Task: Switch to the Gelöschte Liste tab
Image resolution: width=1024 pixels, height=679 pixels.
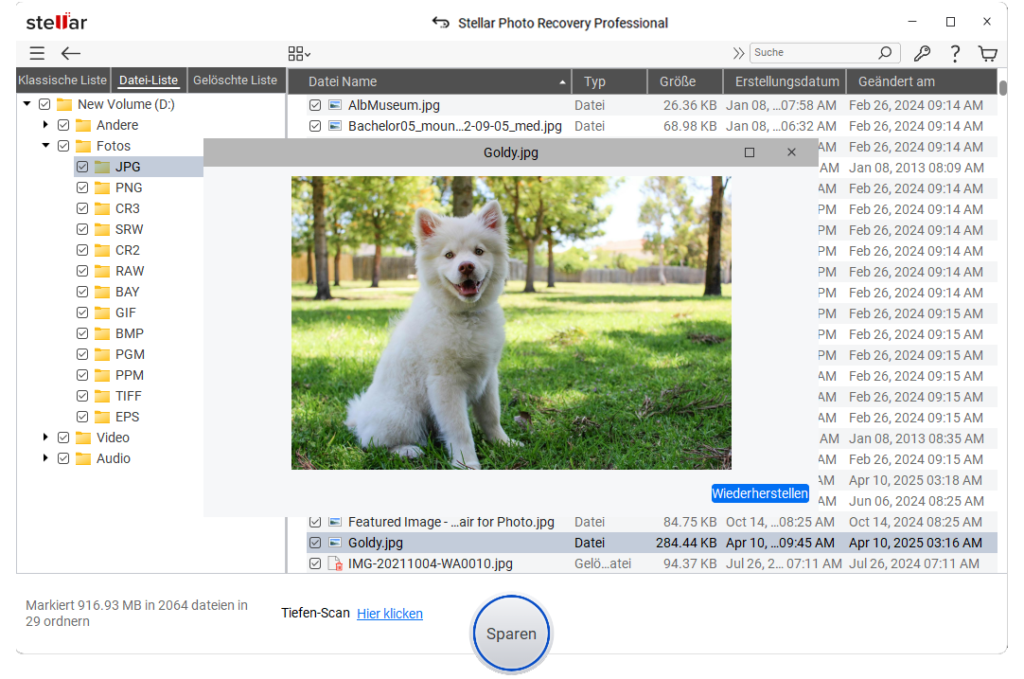Action: click(236, 79)
